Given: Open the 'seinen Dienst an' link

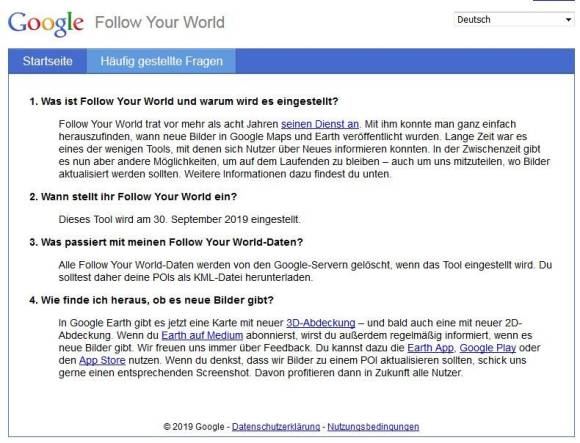Looking at the screenshot, I should pos(320,124).
